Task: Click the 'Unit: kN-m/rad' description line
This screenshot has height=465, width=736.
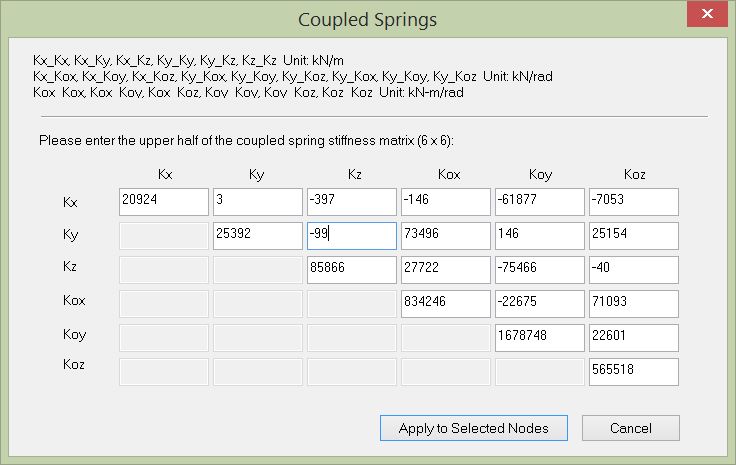Action: pyautogui.click(x=248, y=92)
